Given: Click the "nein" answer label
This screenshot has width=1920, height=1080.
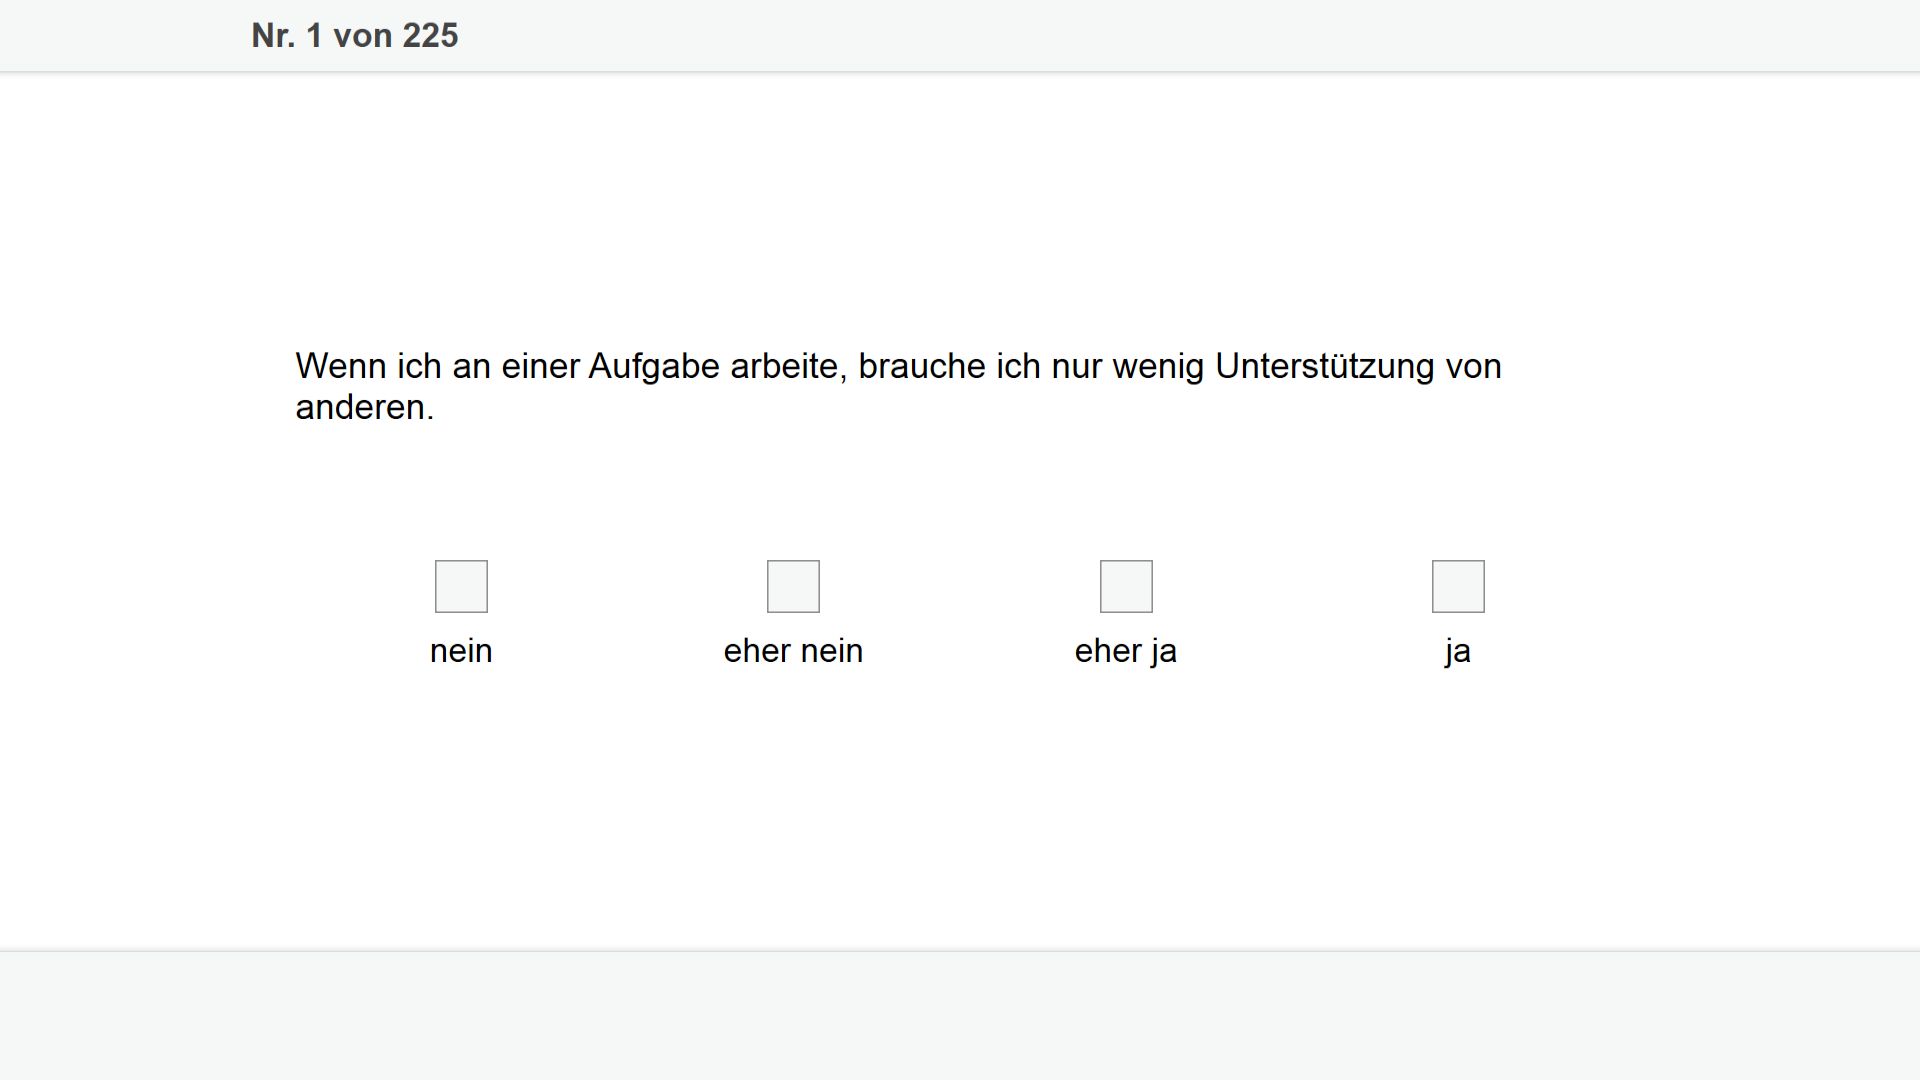Looking at the screenshot, I should (x=461, y=651).
